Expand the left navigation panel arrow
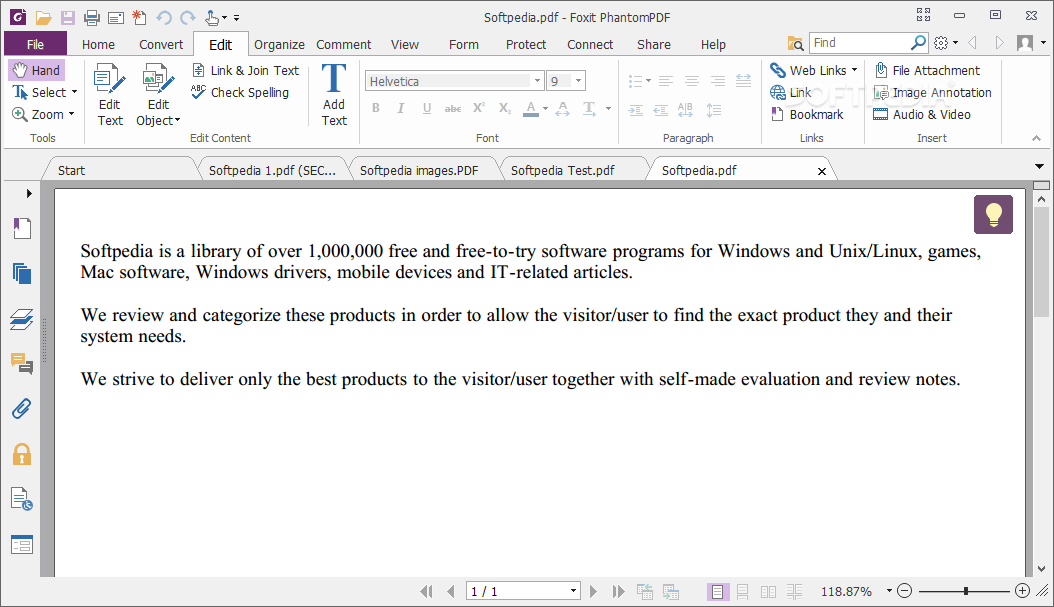This screenshot has height=607, width=1054. (x=29, y=194)
